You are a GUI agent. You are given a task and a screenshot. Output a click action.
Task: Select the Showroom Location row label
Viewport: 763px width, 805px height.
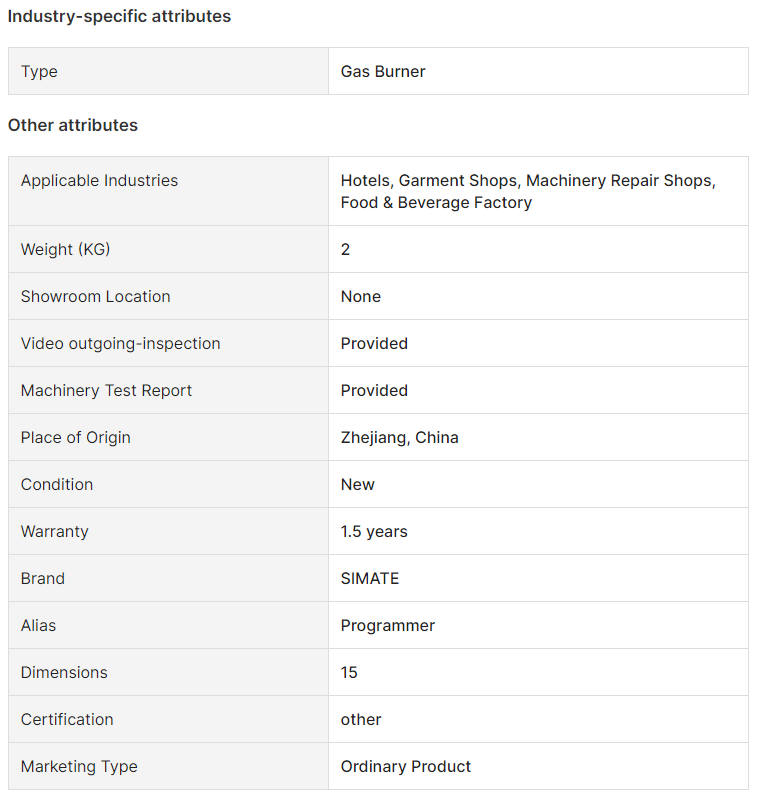(96, 297)
